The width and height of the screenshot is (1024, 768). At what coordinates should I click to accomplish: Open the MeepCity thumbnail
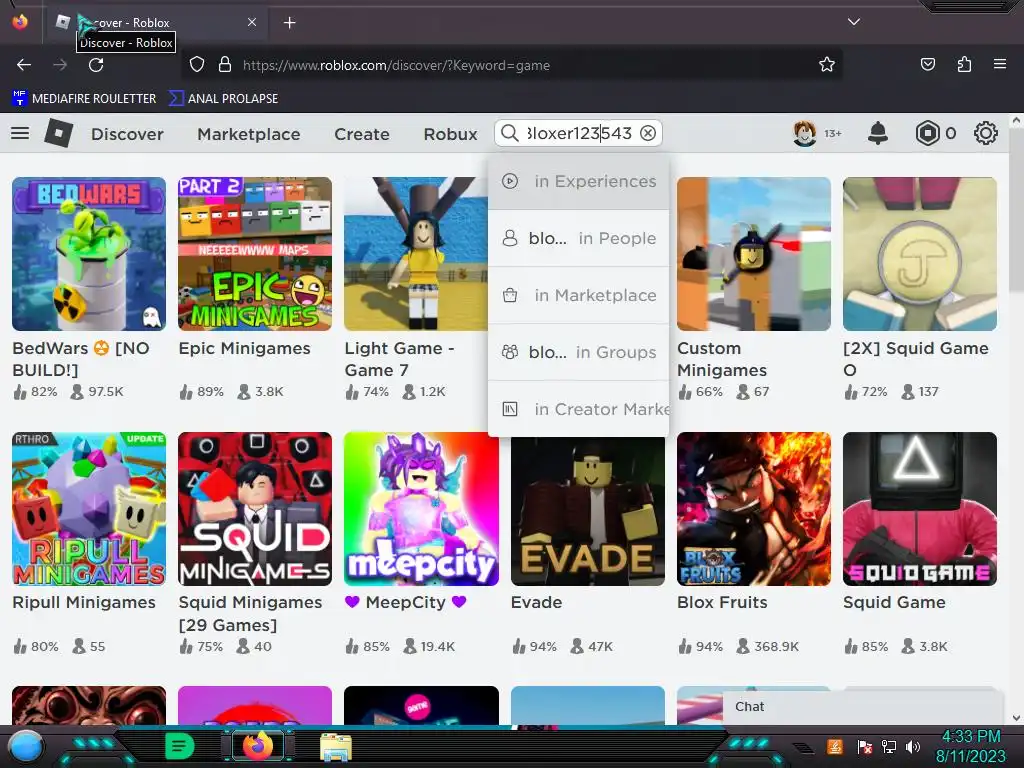tap(421, 509)
